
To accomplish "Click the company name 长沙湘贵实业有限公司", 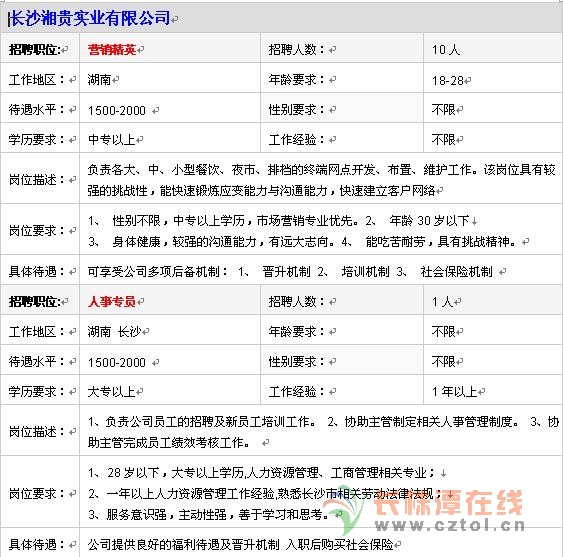I will 89,18.
